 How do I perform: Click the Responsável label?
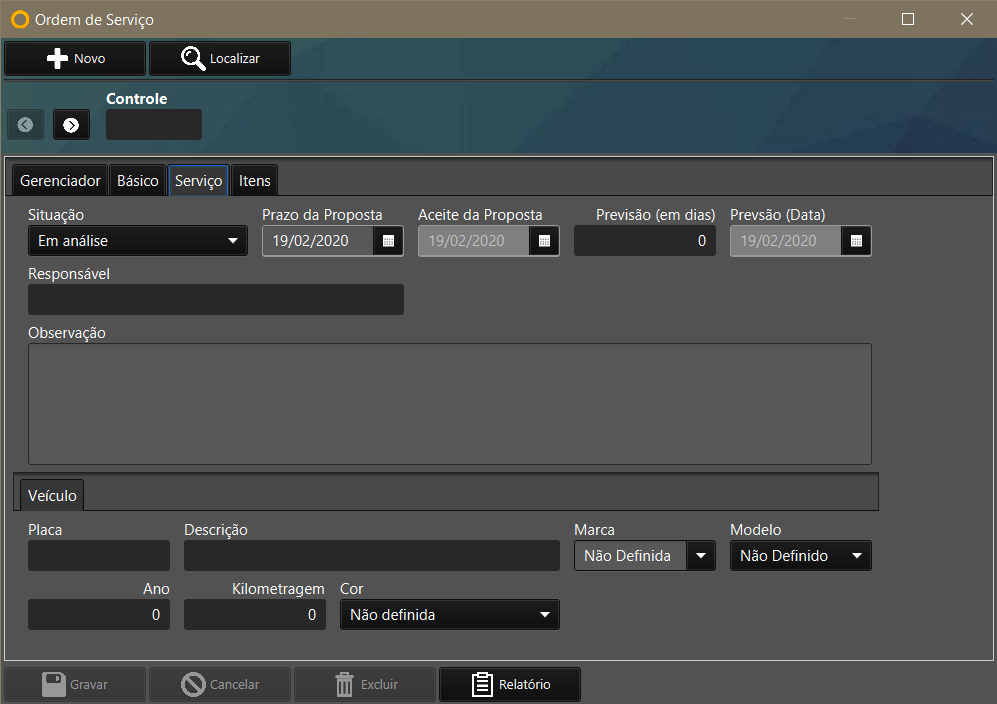(69, 274)
